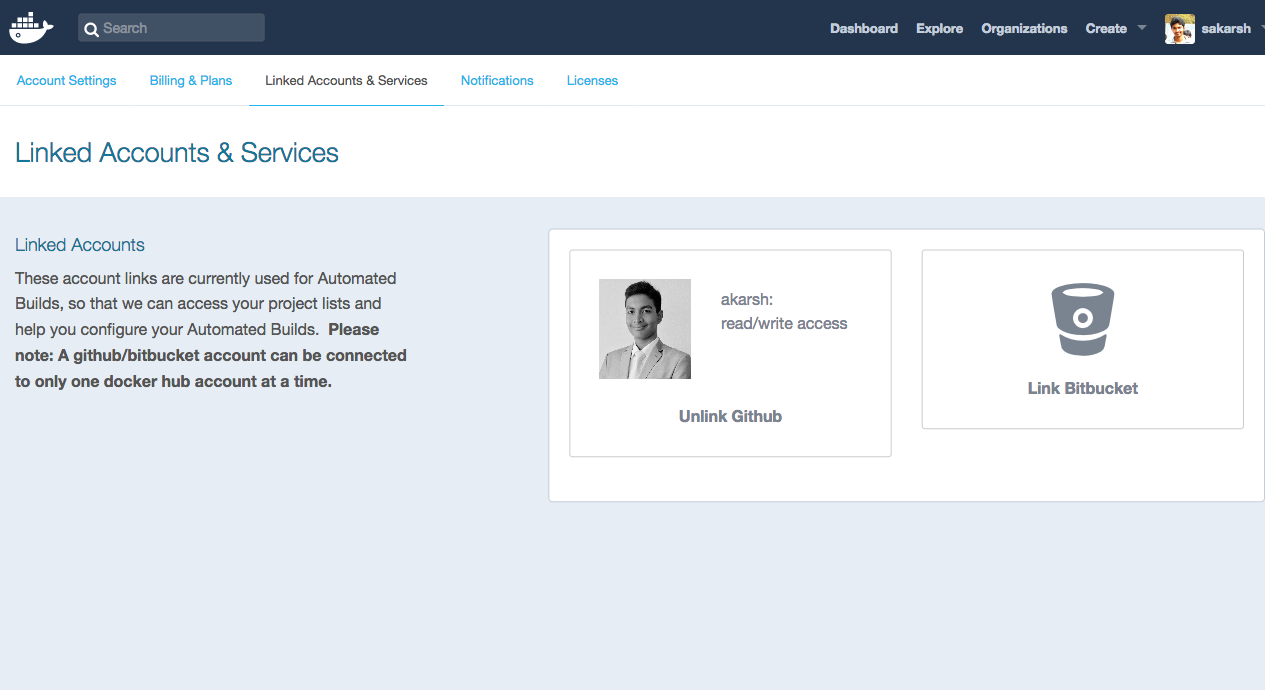Click the sakarsh avatar in the navbar
1265x690 pixels.
tap(1180, 29)
